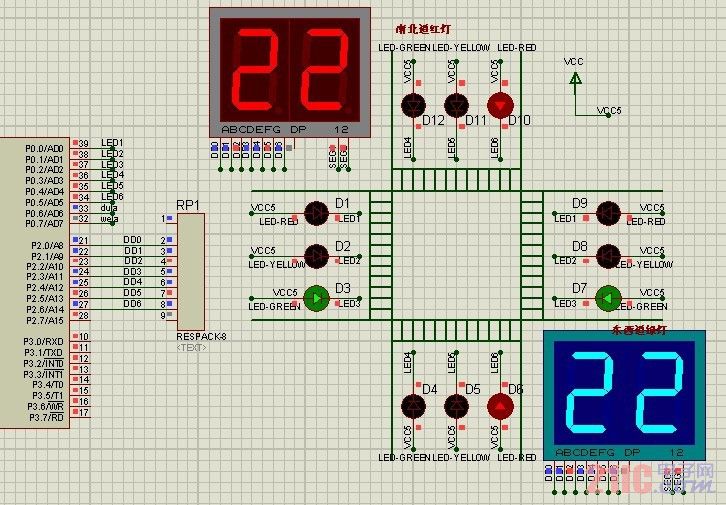Click the P0.0/AD0 pin label
Image resolution: width=726 pixels, height=505 pixels.
[44, 149]
